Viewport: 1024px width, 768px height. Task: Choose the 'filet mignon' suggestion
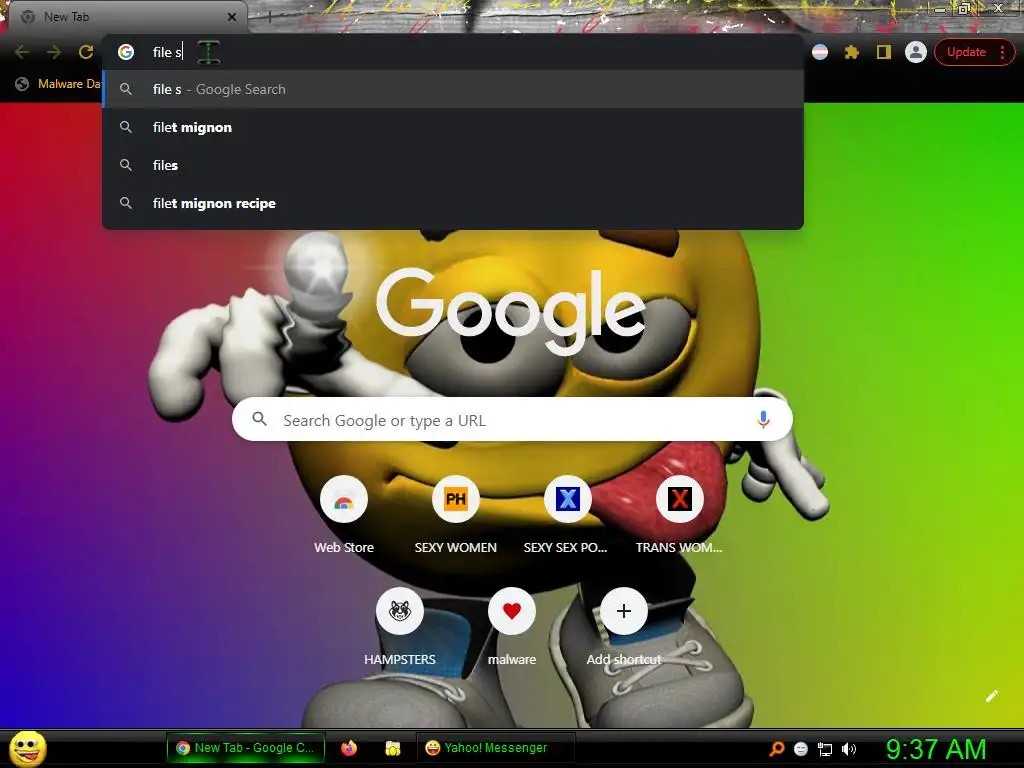pos(453,127)
